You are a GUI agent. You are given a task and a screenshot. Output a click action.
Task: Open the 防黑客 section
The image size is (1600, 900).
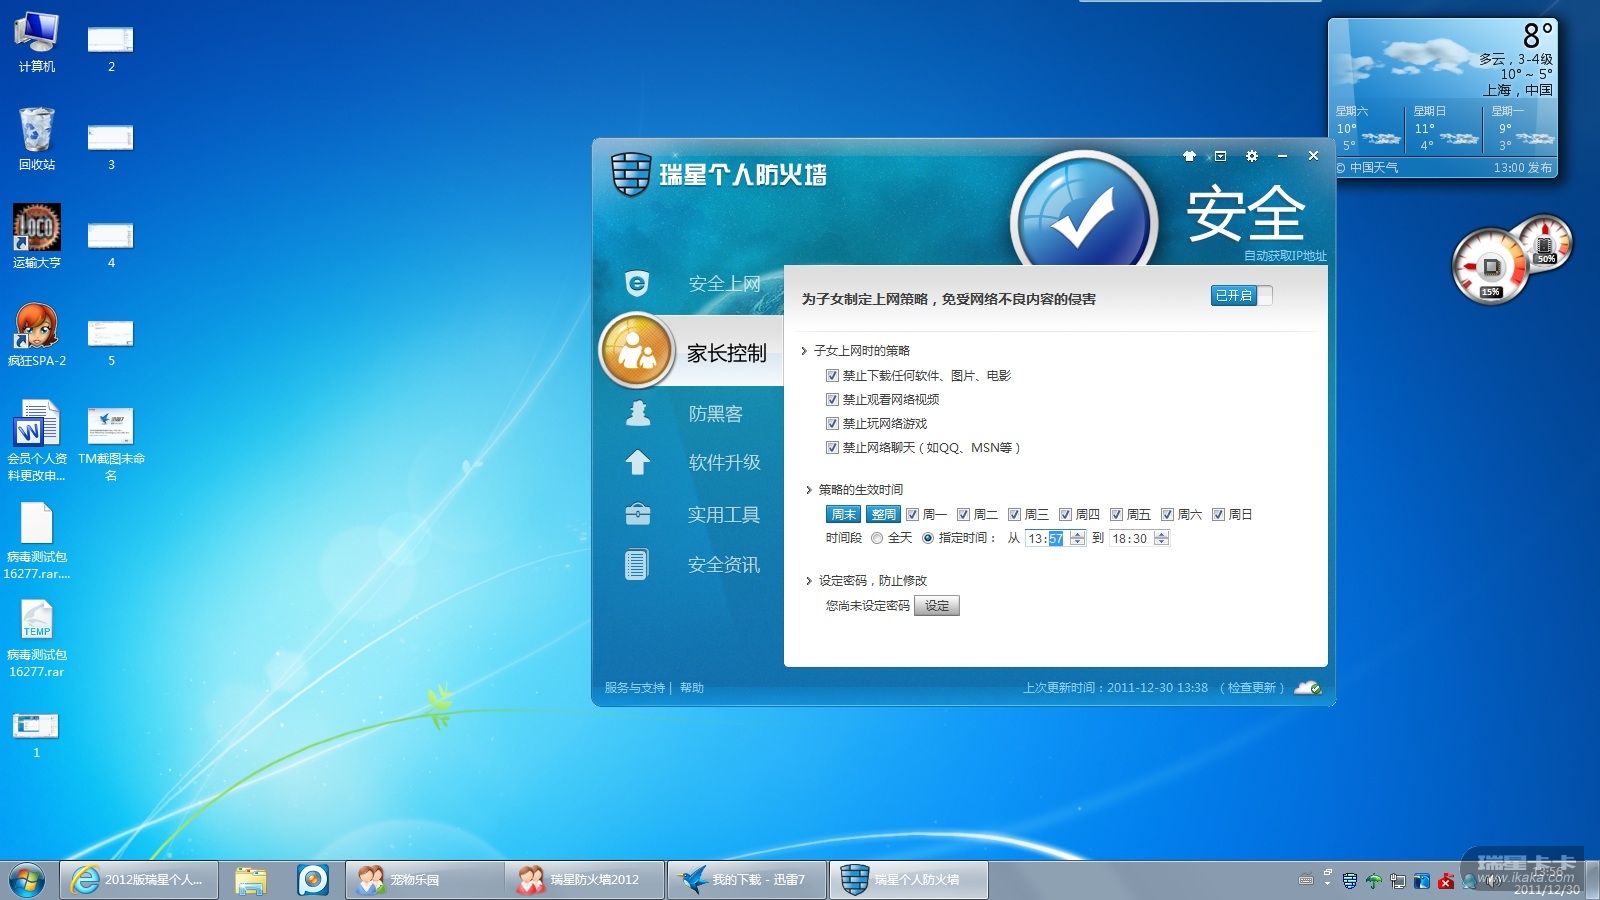(x=690, y=413)
